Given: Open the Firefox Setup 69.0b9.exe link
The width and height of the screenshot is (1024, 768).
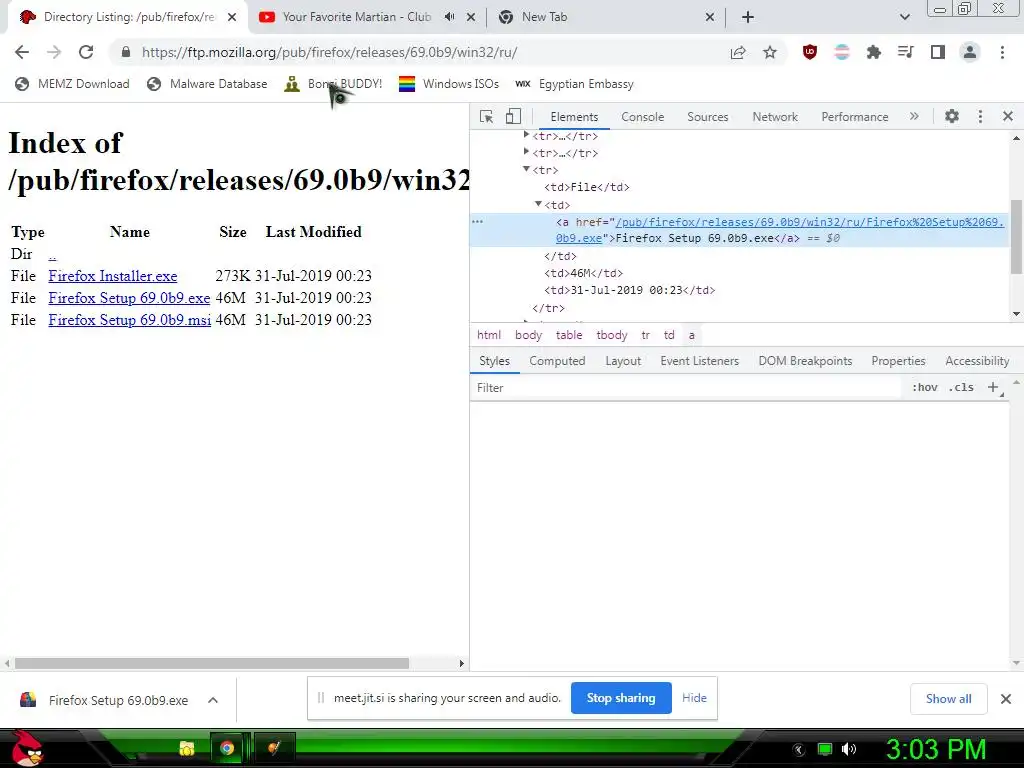Looking at the screenshot, I should coord(129,298).
